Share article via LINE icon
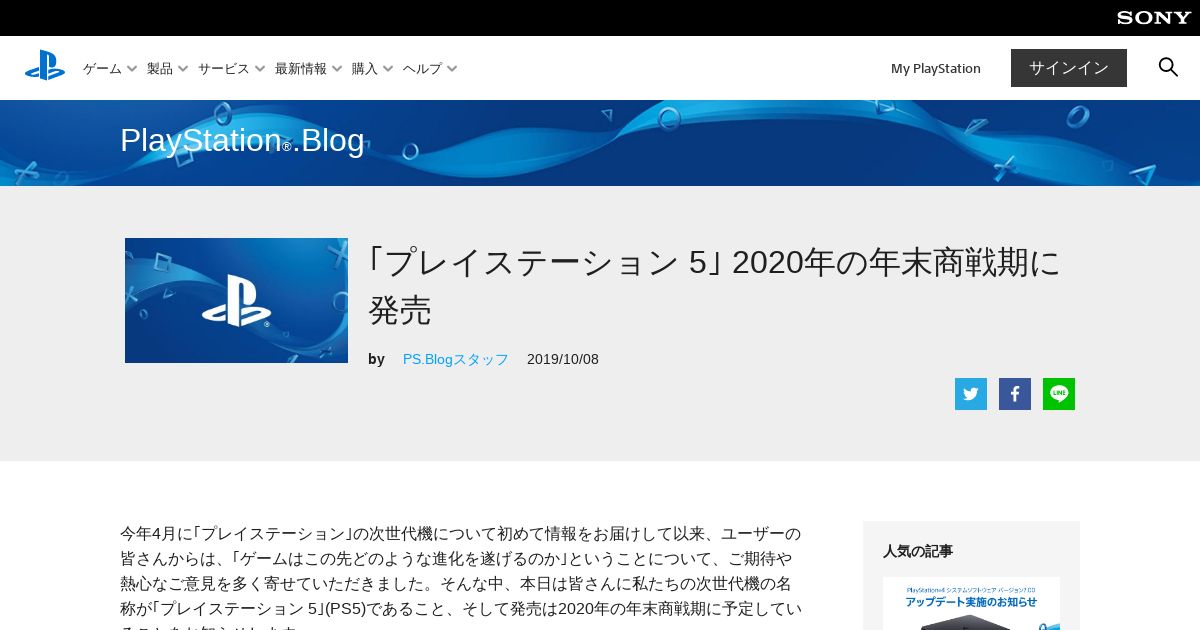Screen dimensions: 1200x630 coord(1059,394)
